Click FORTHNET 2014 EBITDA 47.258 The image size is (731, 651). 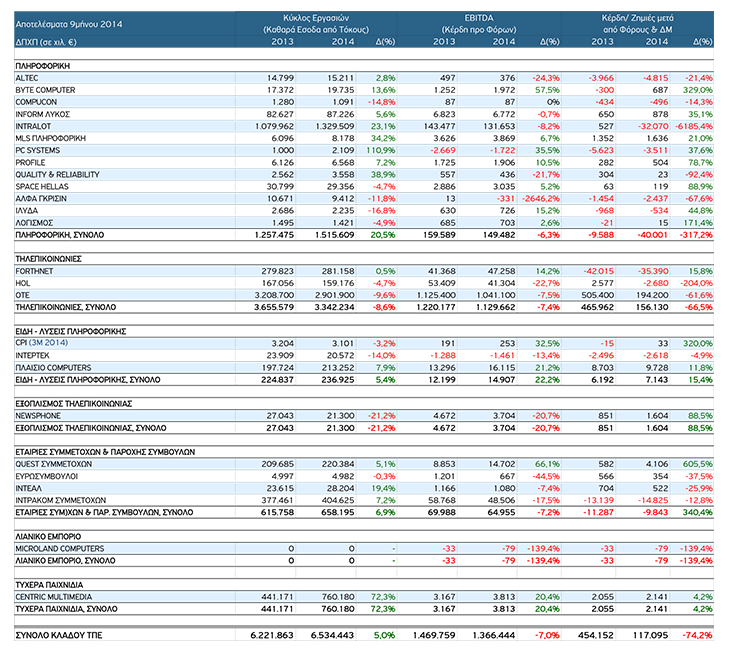[501, 271]
